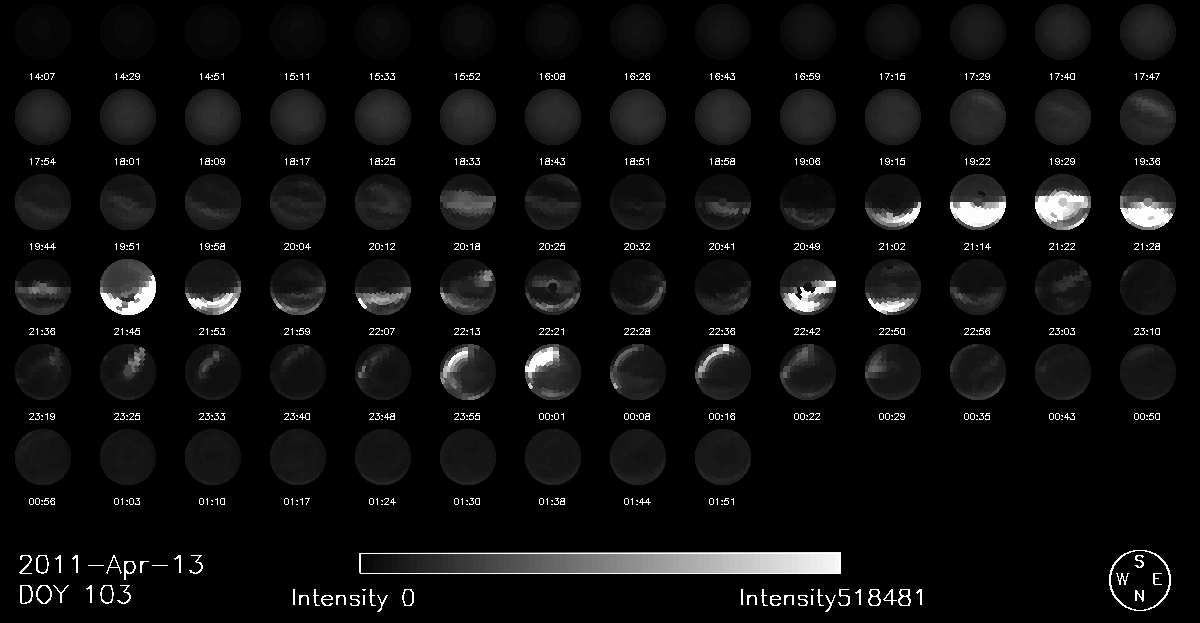Click the 19:44 timestamp label
This screenshot has height=623, width=1200.
[43, 246]
